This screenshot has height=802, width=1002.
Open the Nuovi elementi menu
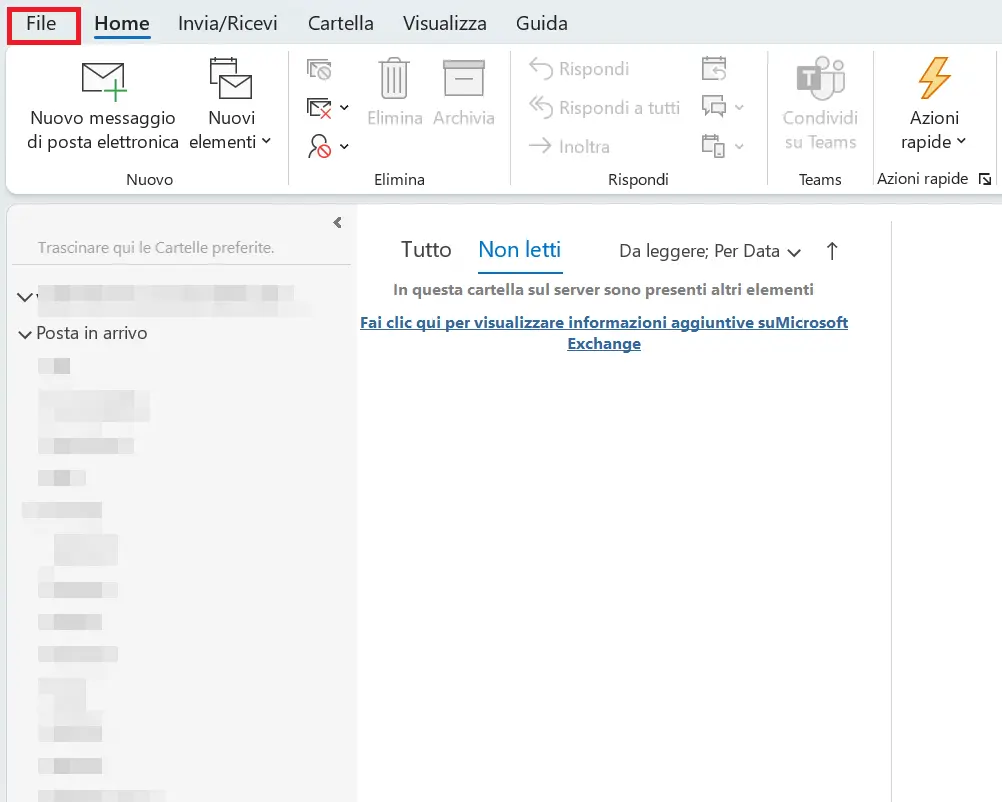tap(231, 105)
